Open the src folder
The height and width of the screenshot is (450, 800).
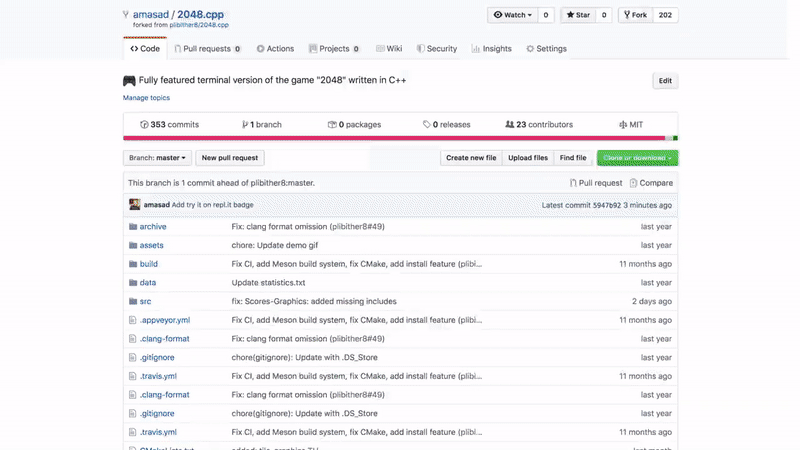[145, 301]
